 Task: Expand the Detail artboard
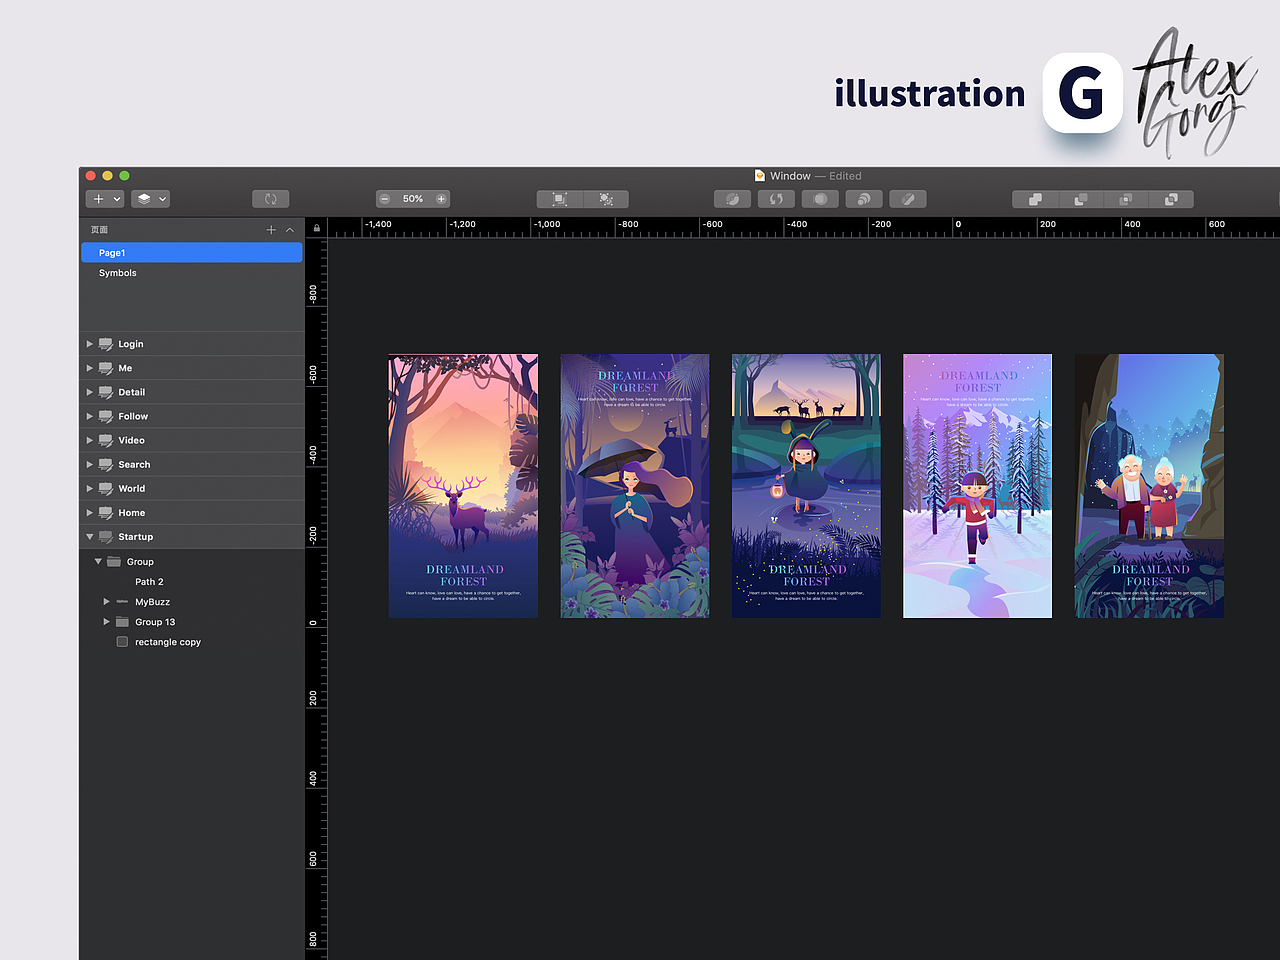tap(89, 392)
